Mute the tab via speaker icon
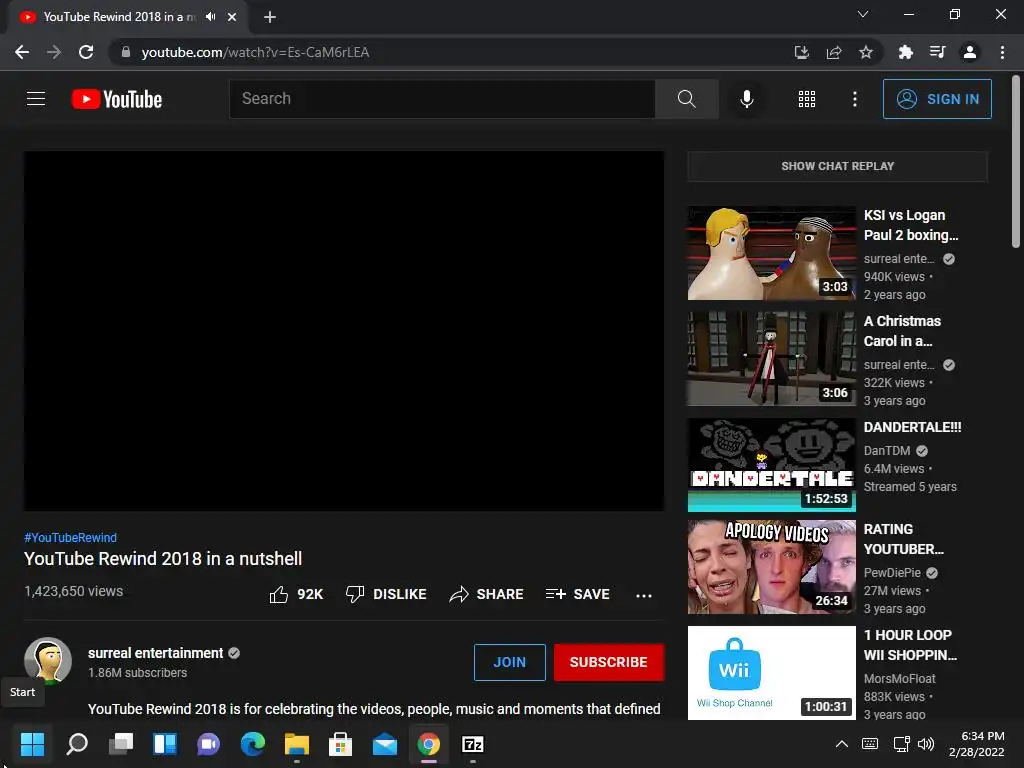This screenshot has height=768, width=1024. tap(210, 17)
